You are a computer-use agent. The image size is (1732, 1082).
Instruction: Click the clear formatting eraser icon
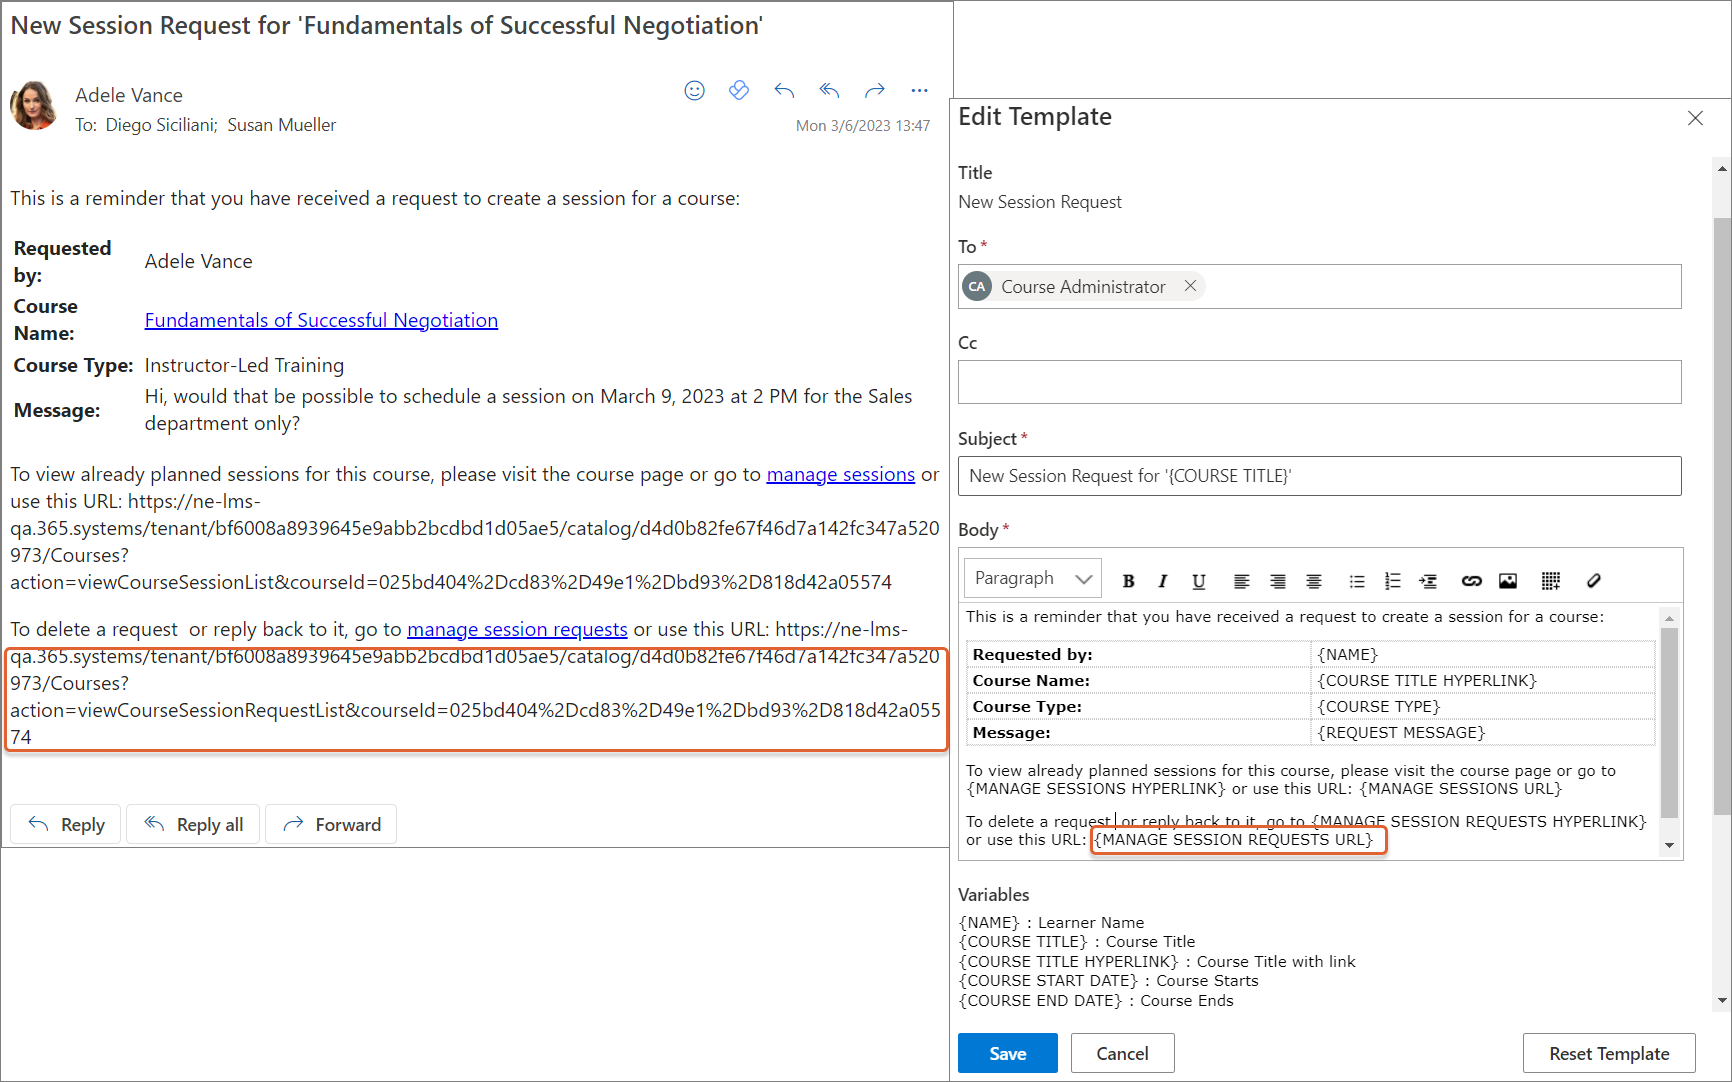(1594, 581)
